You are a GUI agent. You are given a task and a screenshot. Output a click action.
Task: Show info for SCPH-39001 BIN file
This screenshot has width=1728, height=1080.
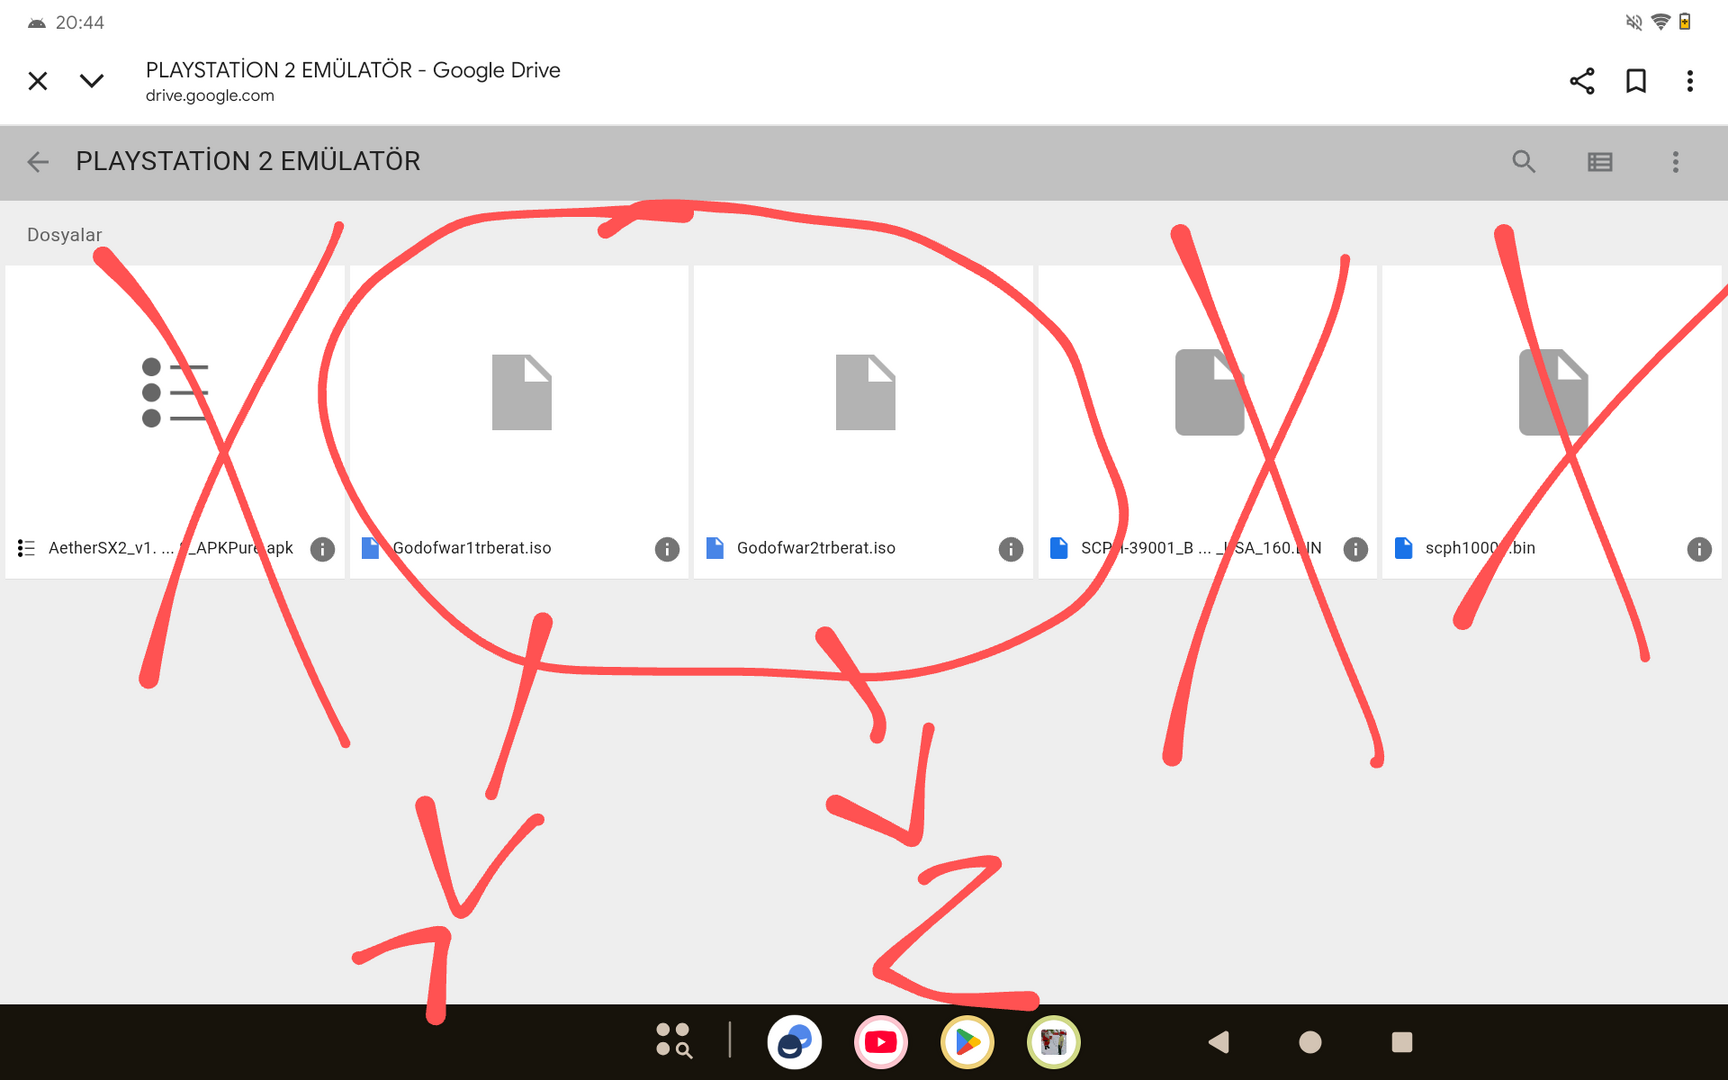[1355, 549]
